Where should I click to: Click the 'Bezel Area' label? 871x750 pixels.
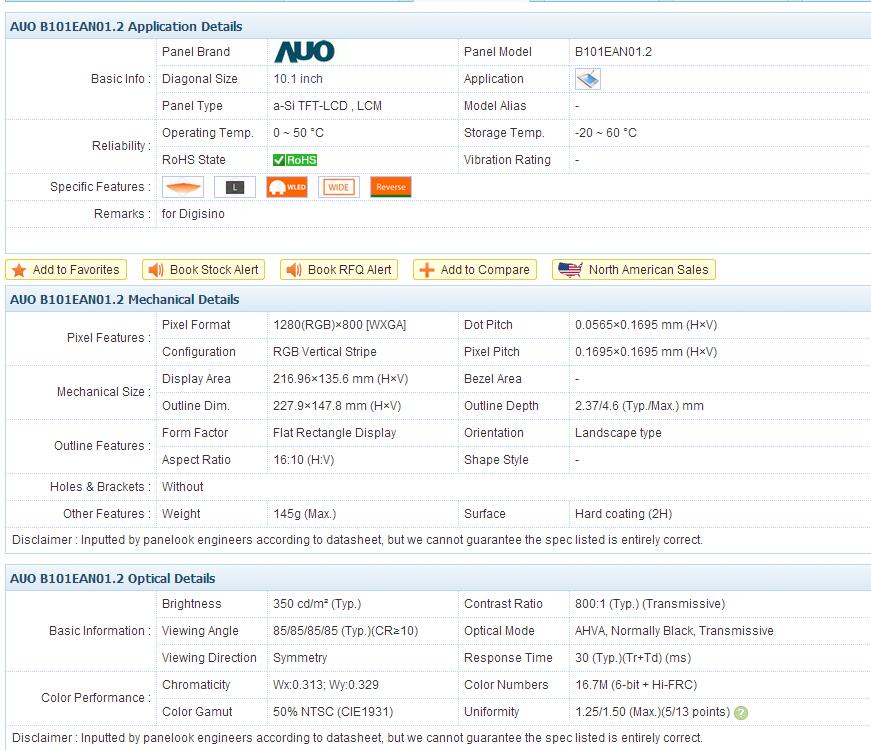(x=493, y=379)
